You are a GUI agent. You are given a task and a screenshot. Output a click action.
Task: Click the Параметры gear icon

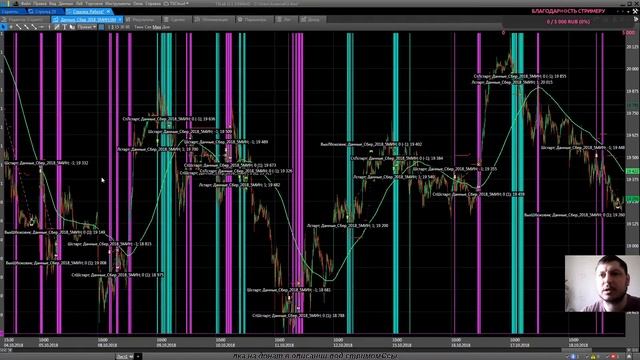point(240,19)
